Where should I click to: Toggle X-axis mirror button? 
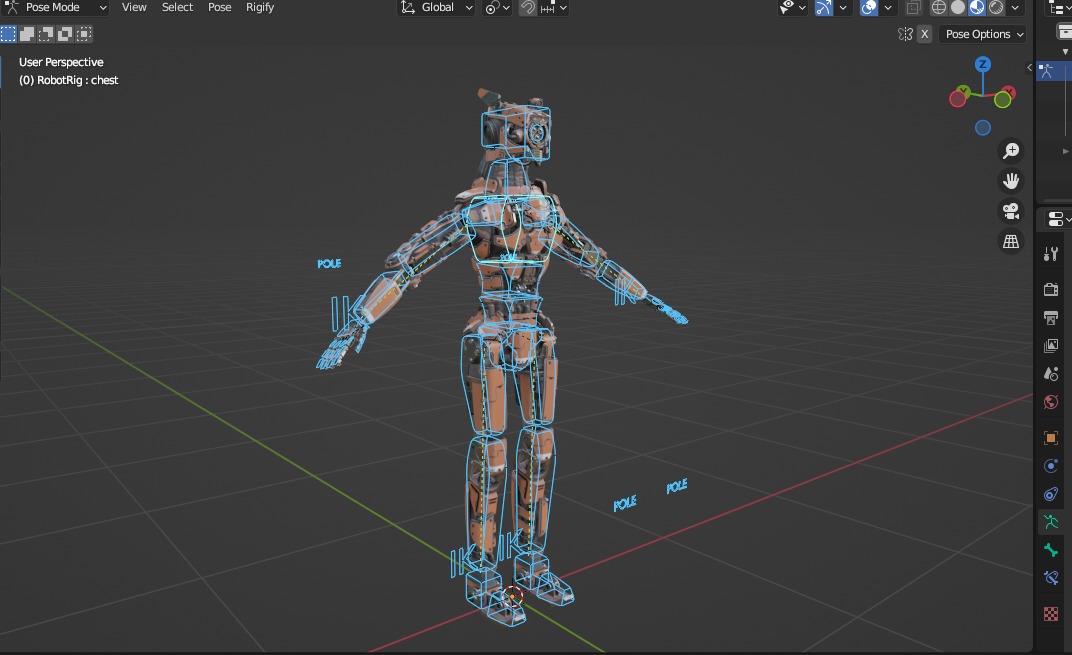tap(924, 34)
